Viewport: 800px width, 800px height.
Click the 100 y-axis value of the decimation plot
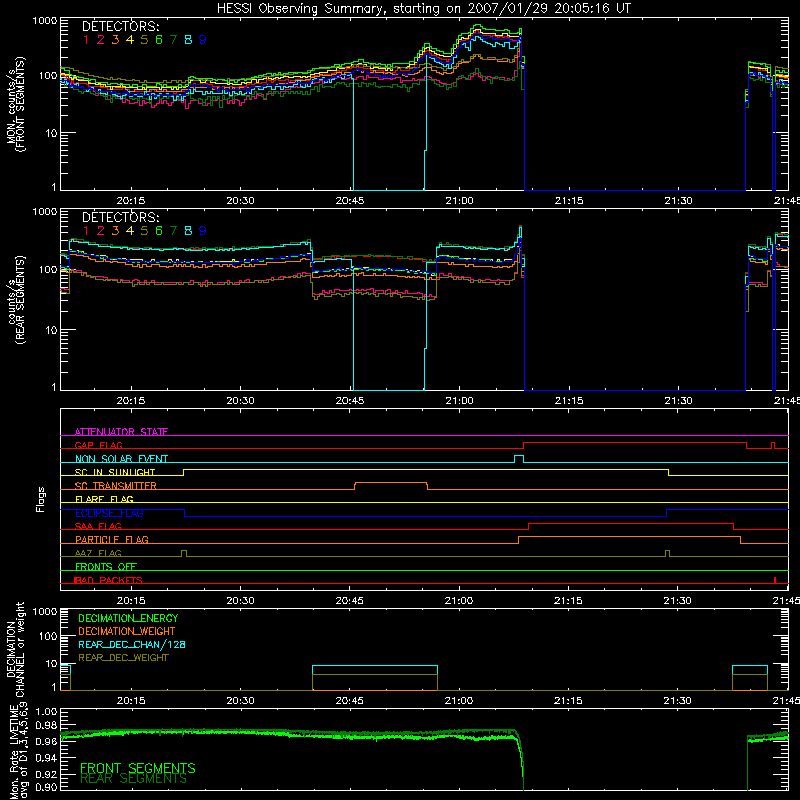coord(48,636)
